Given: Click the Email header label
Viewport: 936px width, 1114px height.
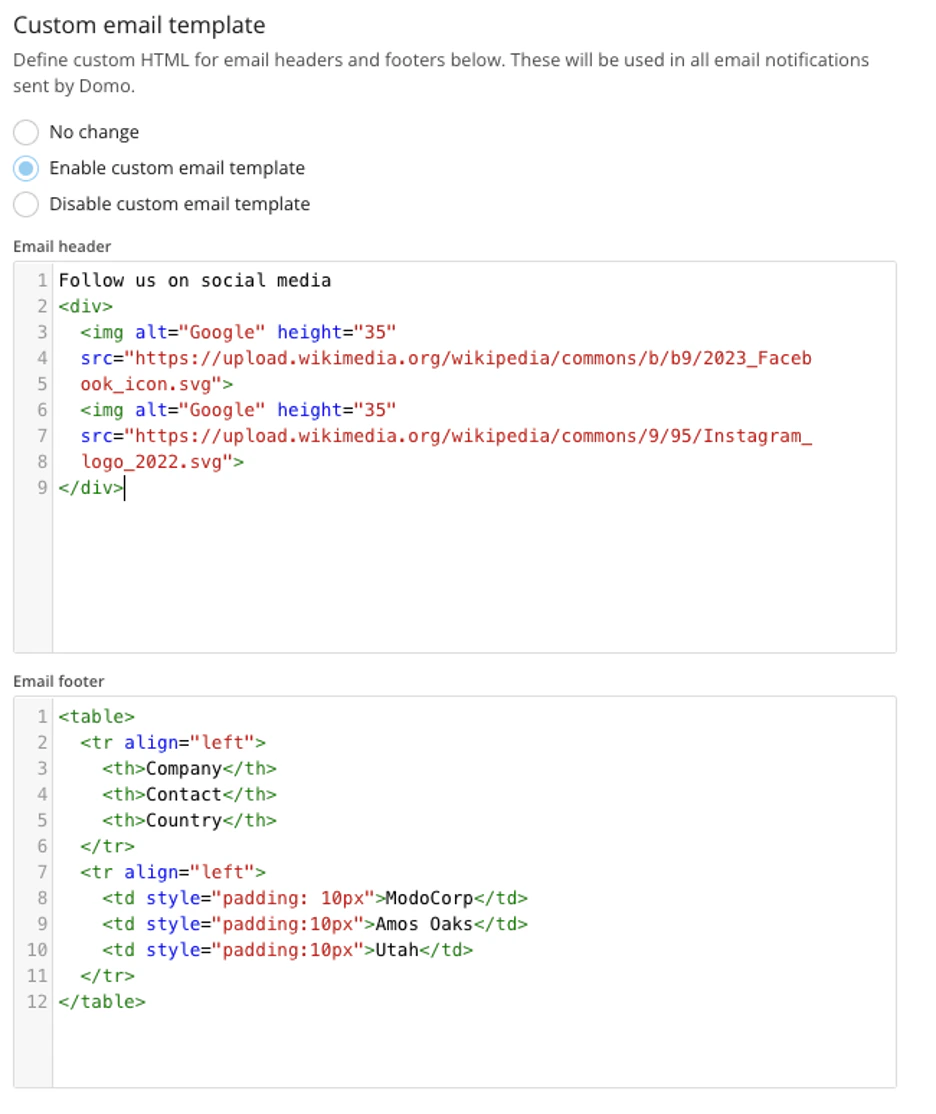Looking at the screenshot, I should (63, 247).
